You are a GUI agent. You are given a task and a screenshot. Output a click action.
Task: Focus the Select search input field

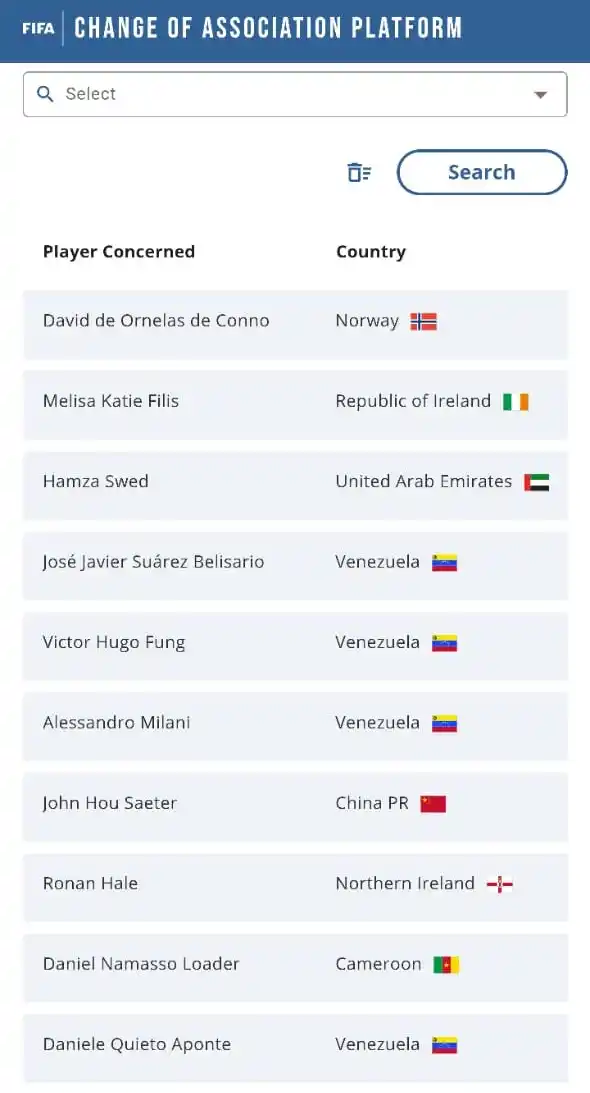tap(295, 94)
